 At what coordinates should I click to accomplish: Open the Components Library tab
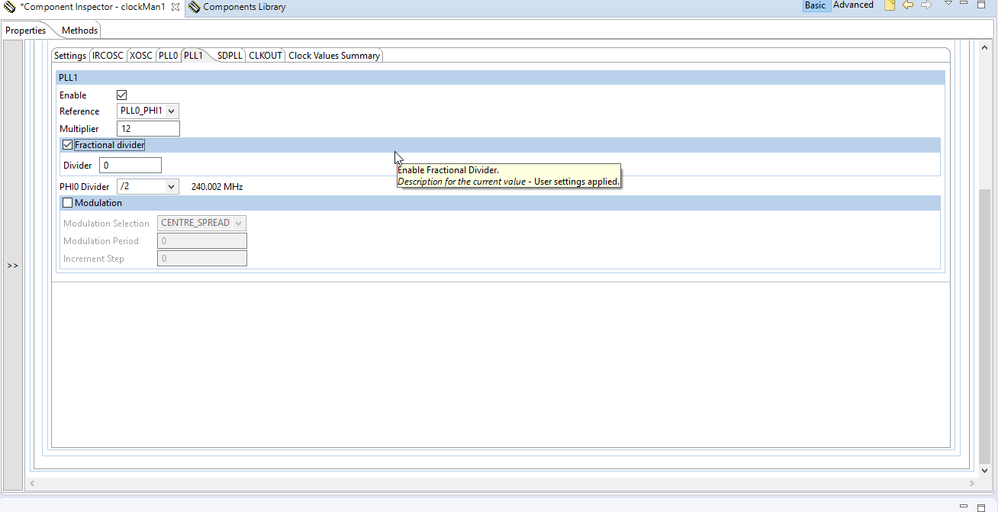(244, 7)
